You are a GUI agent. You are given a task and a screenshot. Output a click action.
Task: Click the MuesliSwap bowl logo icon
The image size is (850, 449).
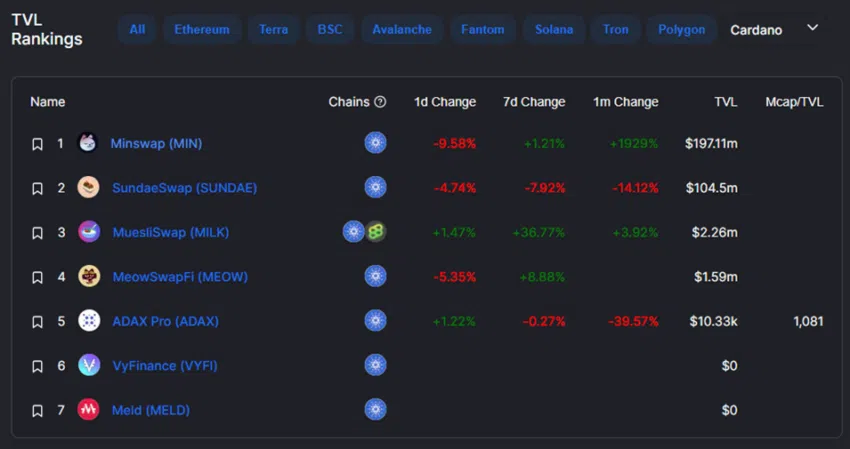click(x=89, y=232)
